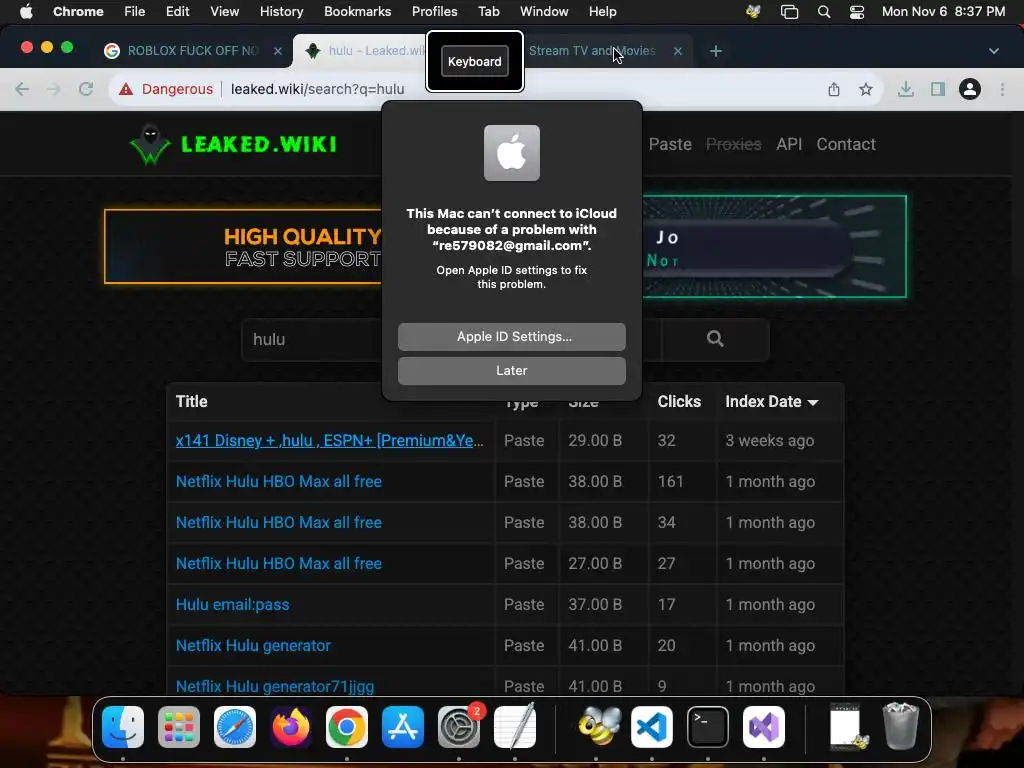
Task: Click the Chrome back arrow
Action: [22, 89]
